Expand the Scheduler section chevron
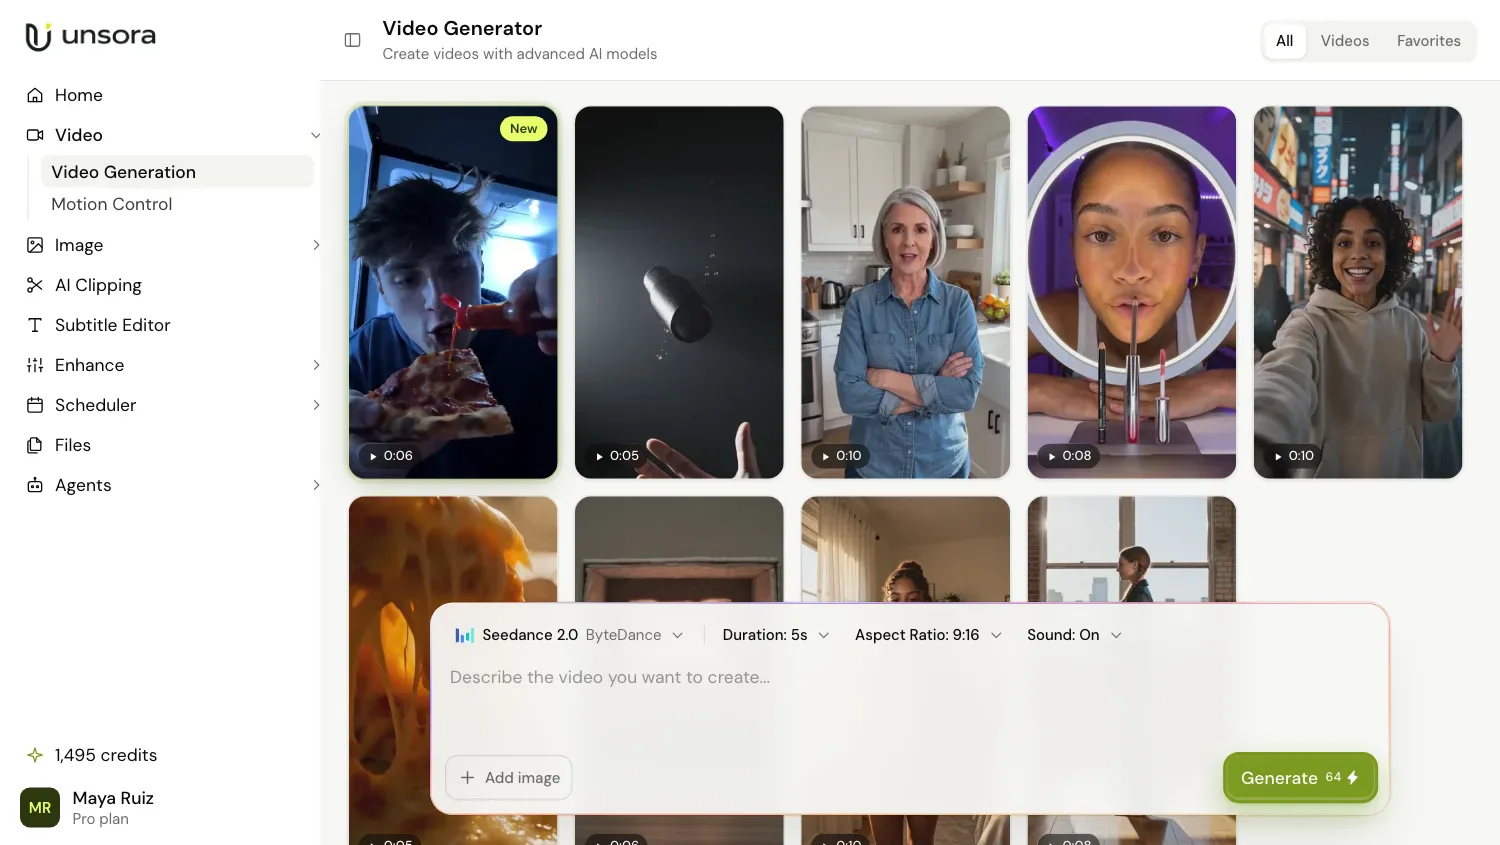This screenshot has width=1500, height=845. coord(316,405)
